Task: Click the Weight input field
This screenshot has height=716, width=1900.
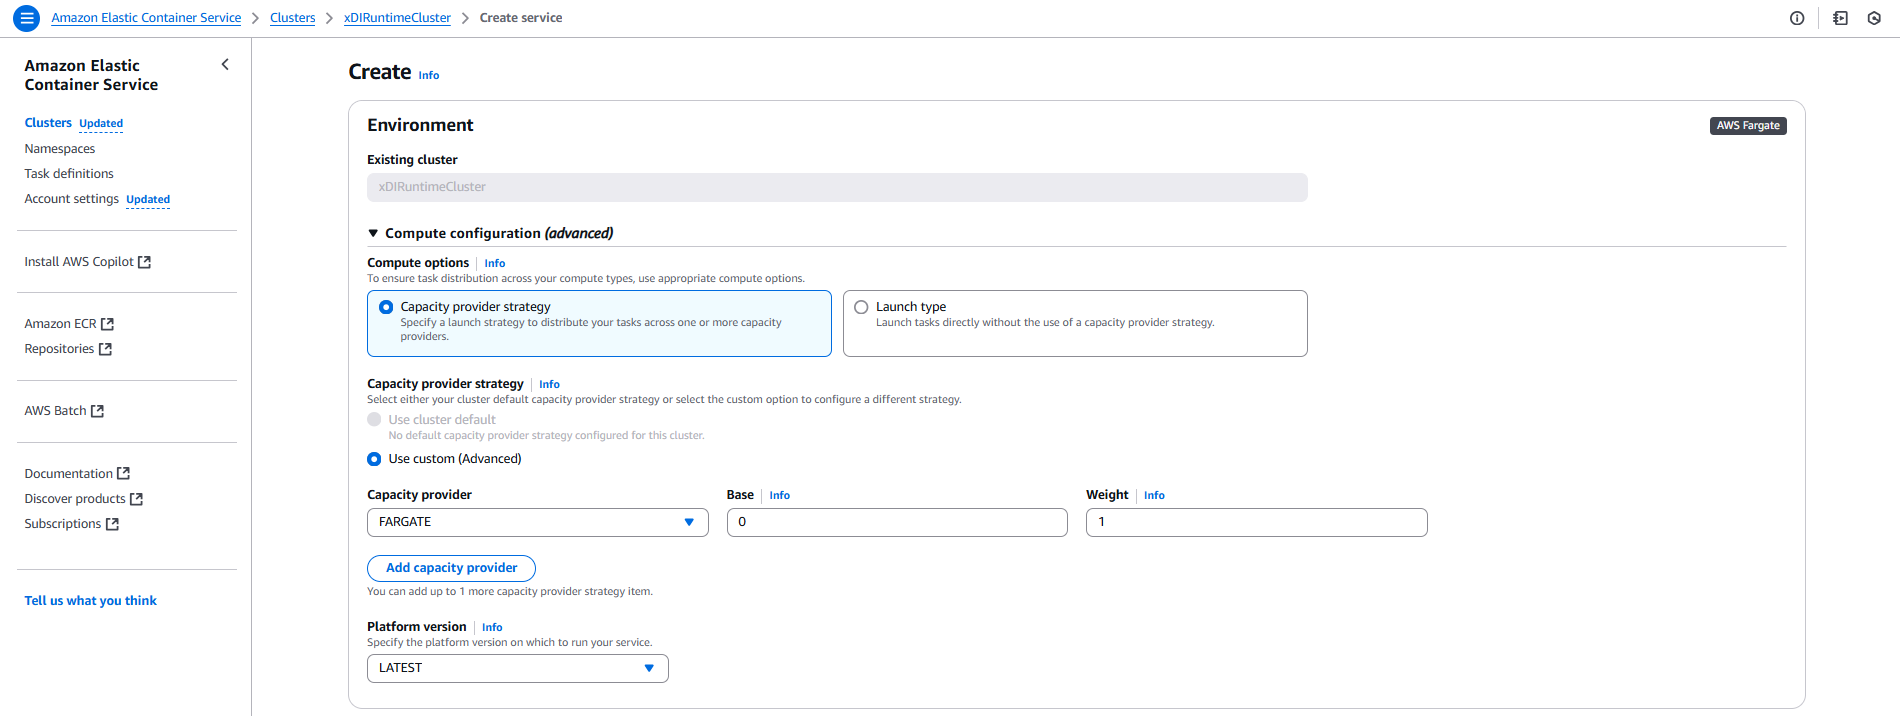Action: 1256,522
